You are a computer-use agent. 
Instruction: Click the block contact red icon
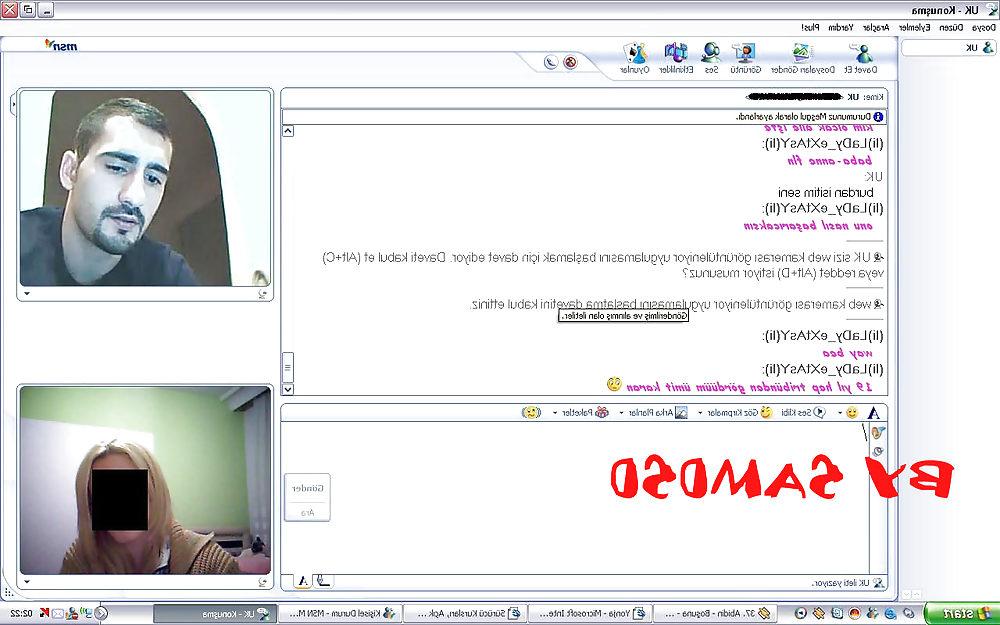click(570, 62)
